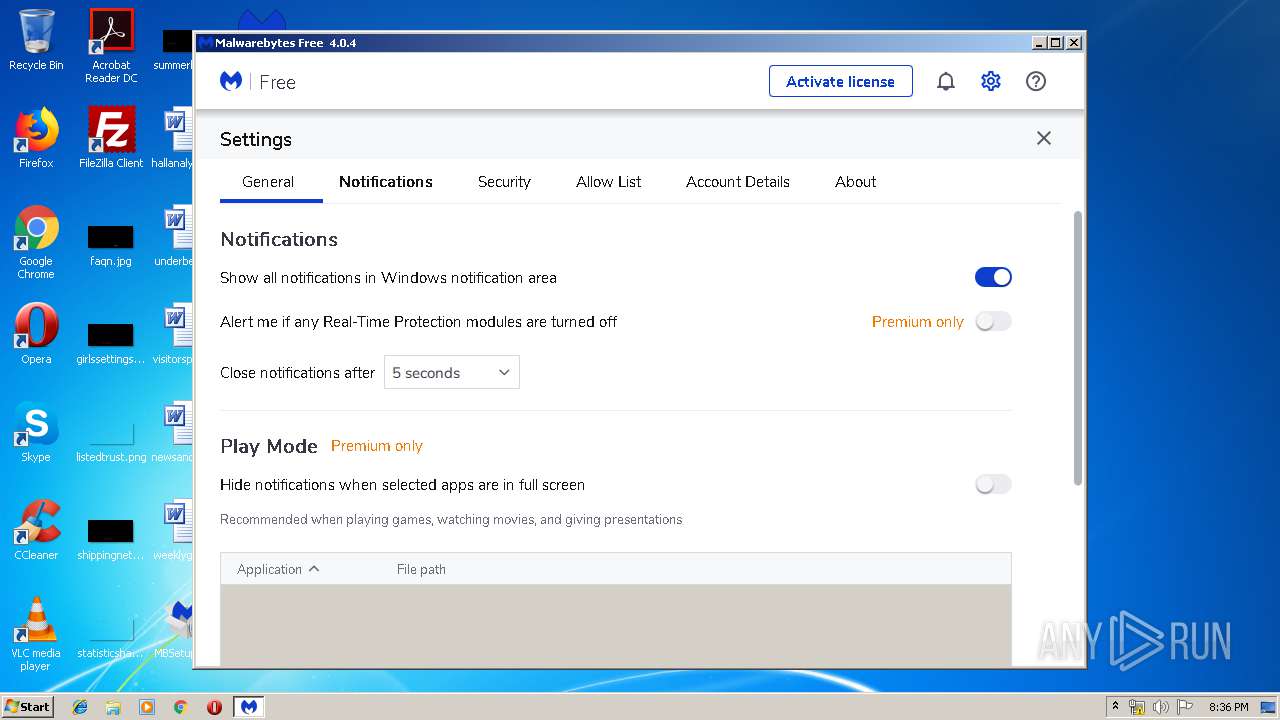
Task: Open Account Details tab
Action: point(738,182)
